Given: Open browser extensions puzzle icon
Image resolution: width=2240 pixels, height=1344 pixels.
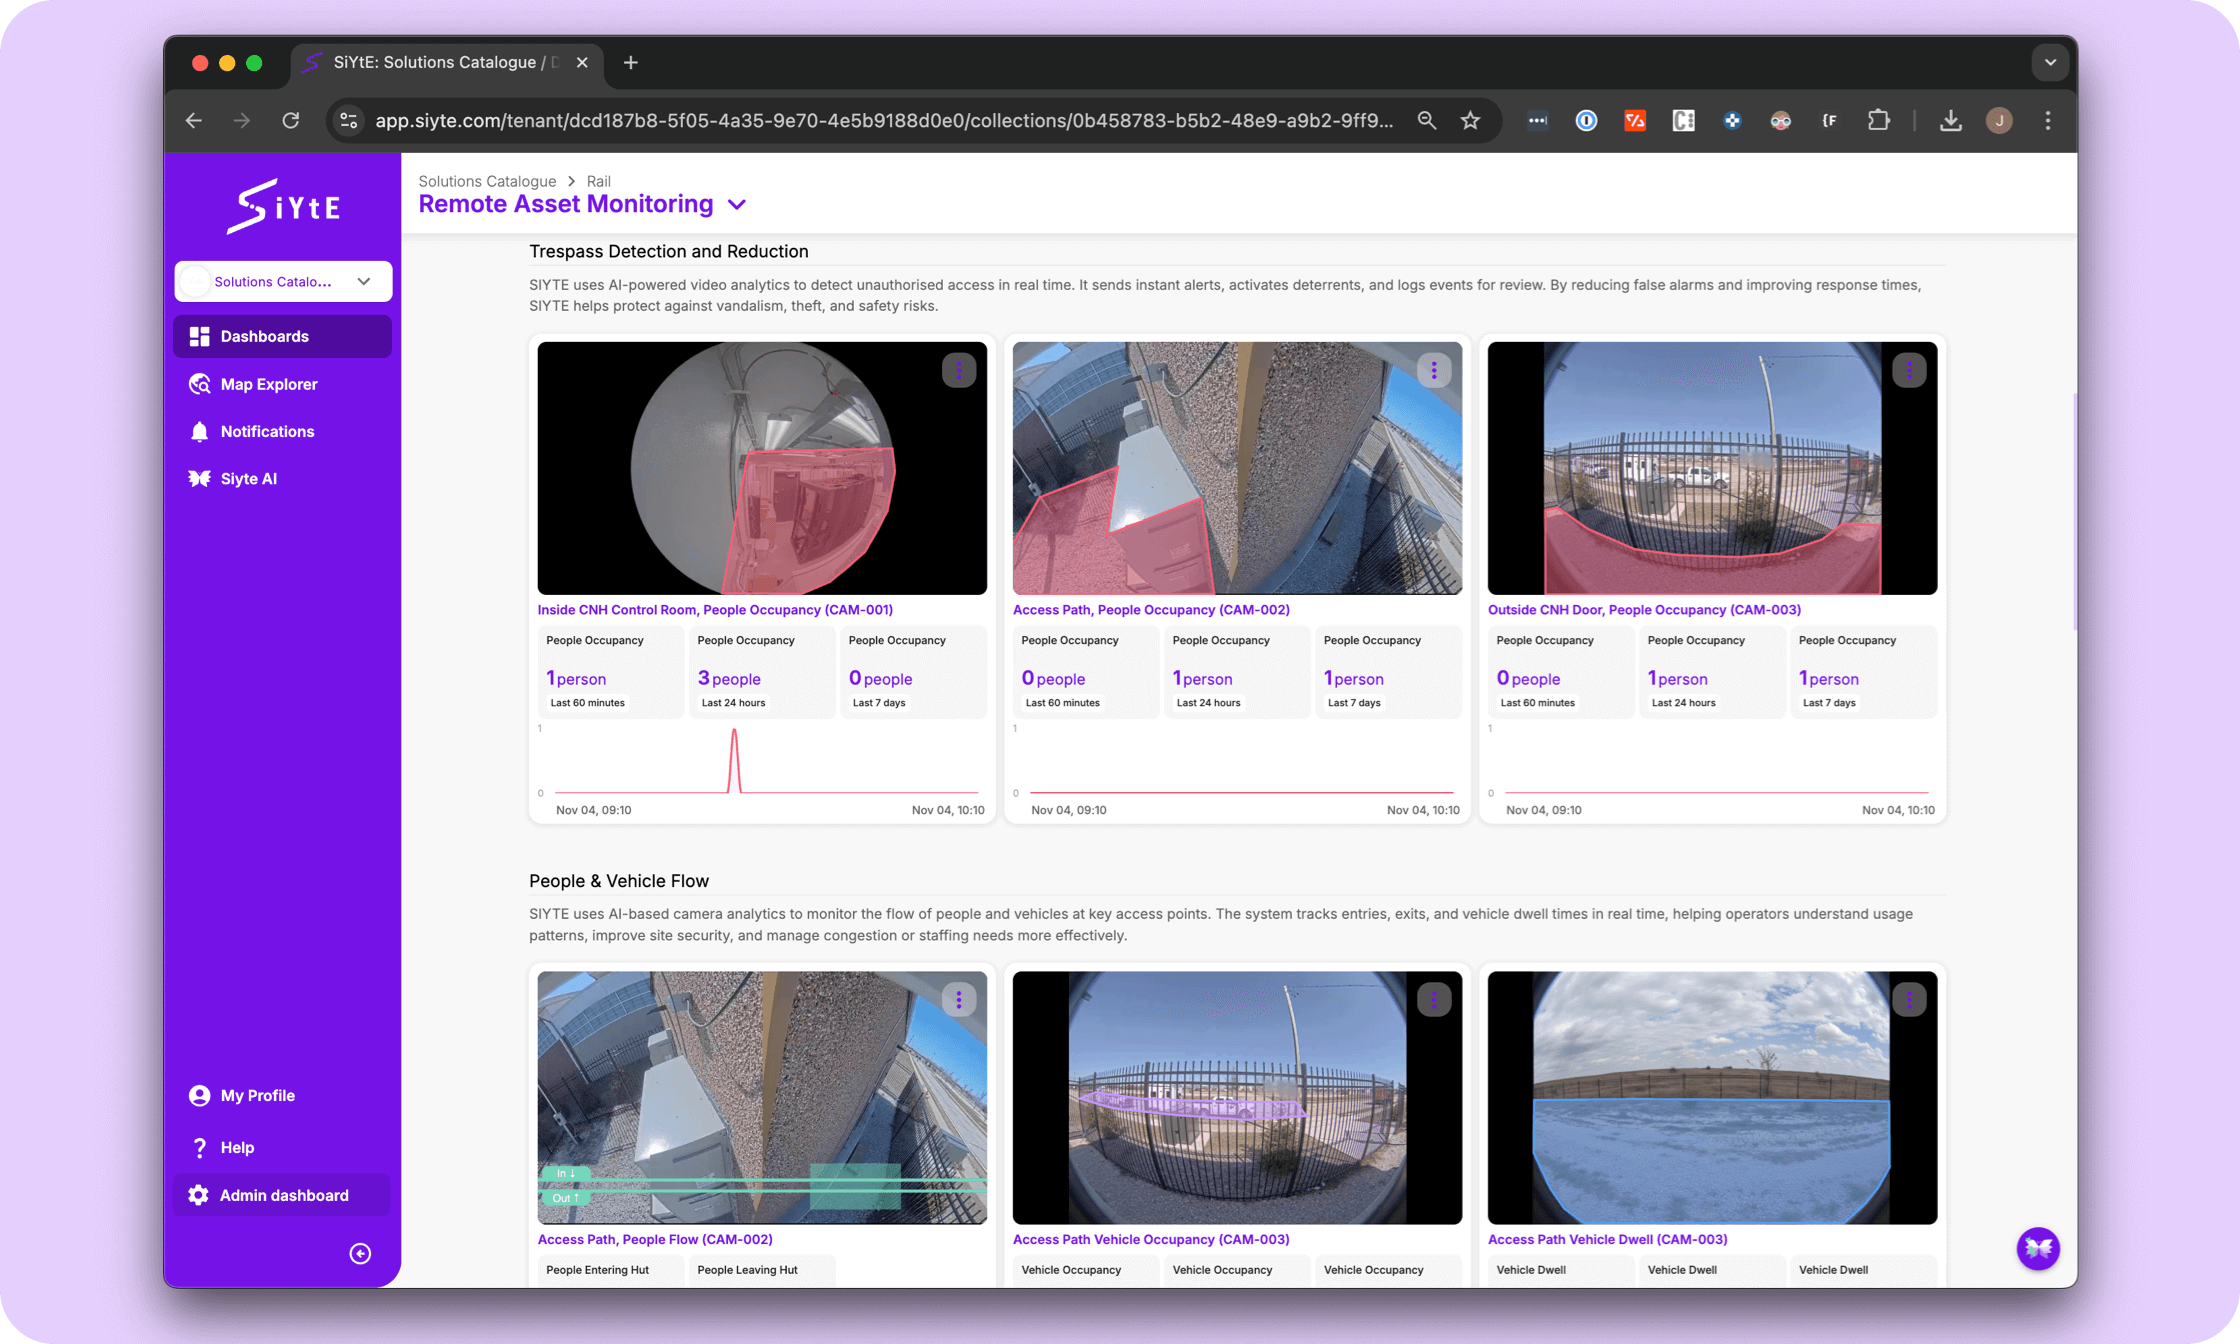Looking at the screenshot, I should (1878, 121).
